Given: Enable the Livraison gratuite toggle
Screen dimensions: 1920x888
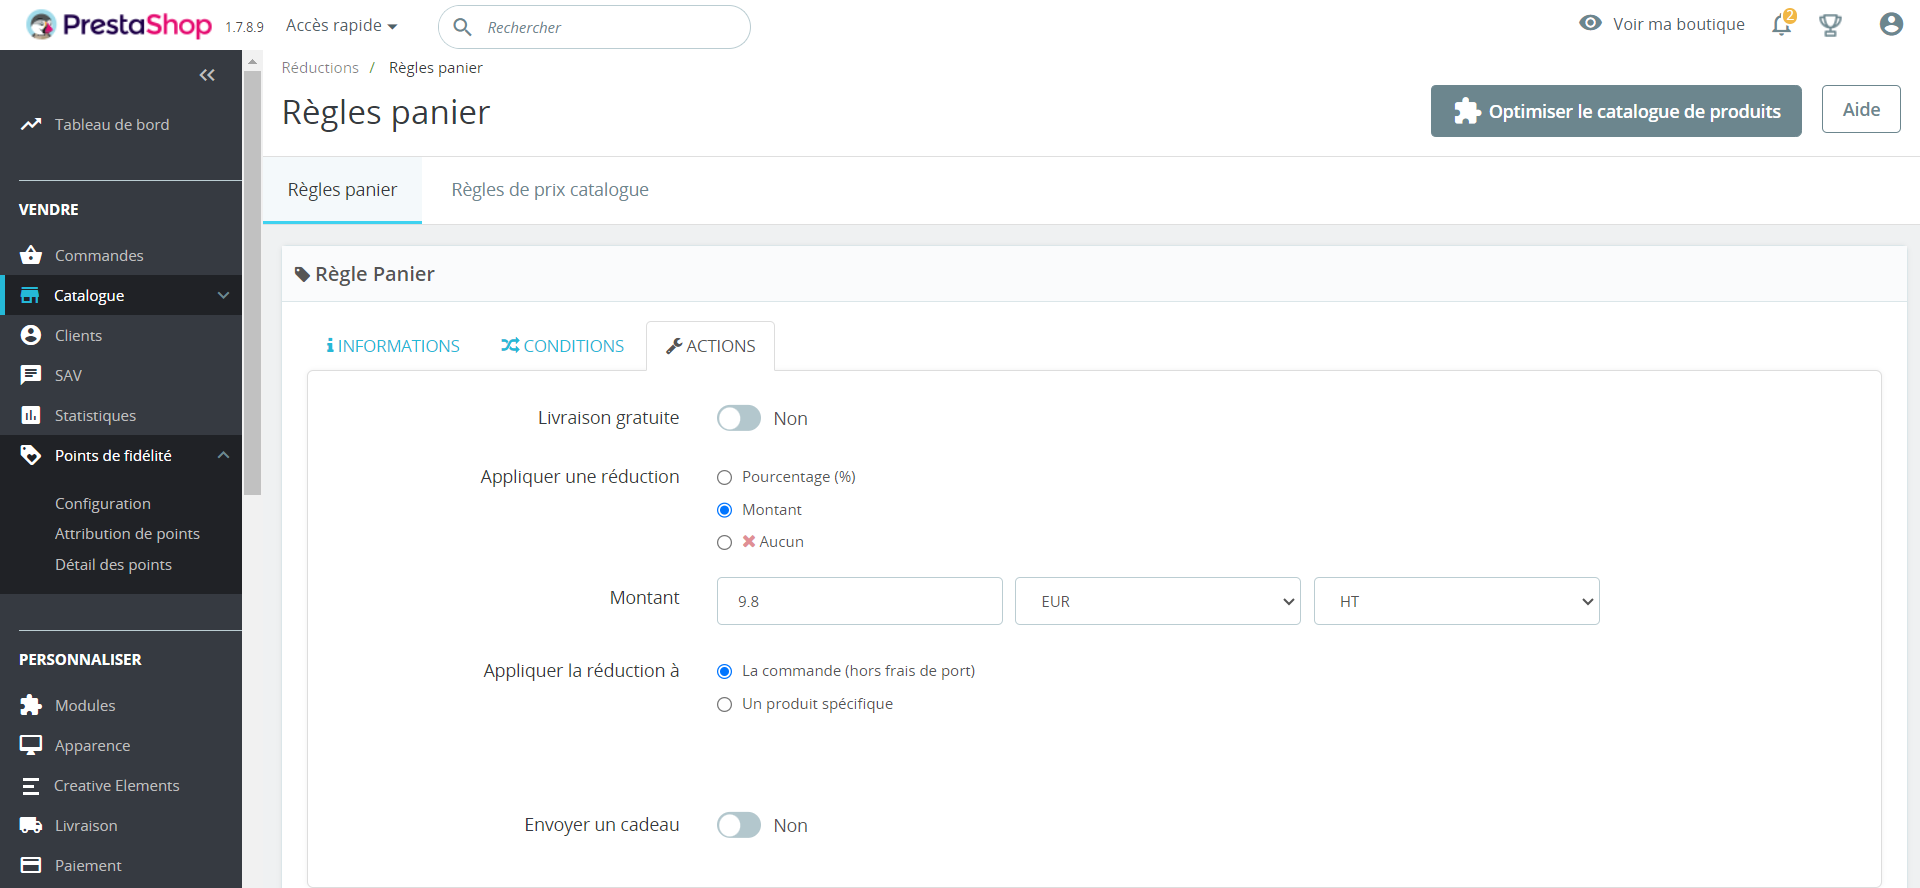Looking at the screenshot, I should point(739,418).
